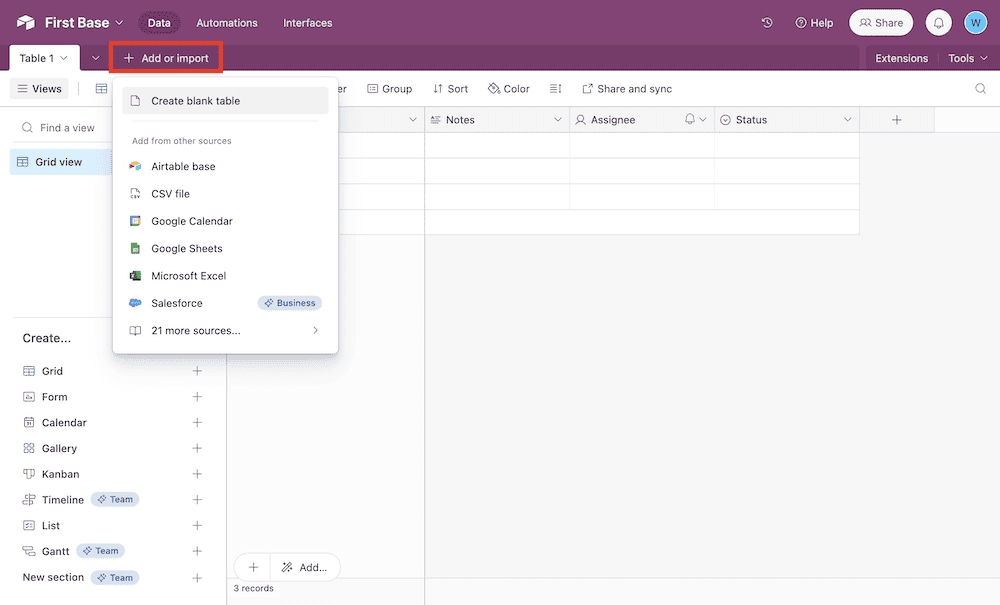Click the row height icon
1000x605 pixels.
(x=555, y=89)
